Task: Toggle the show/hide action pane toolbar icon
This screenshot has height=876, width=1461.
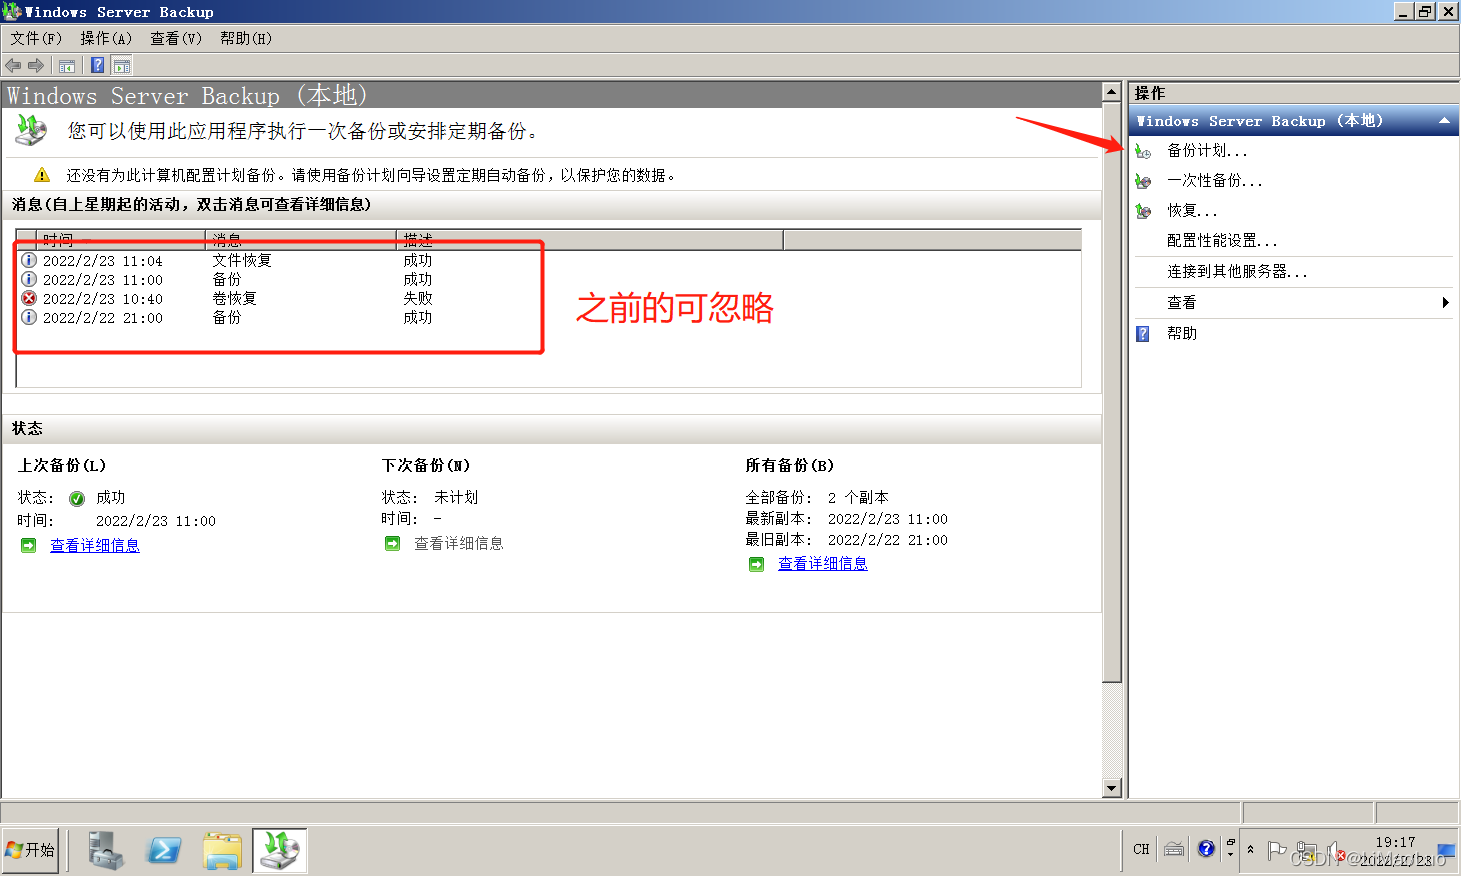Action: (122, 66)
